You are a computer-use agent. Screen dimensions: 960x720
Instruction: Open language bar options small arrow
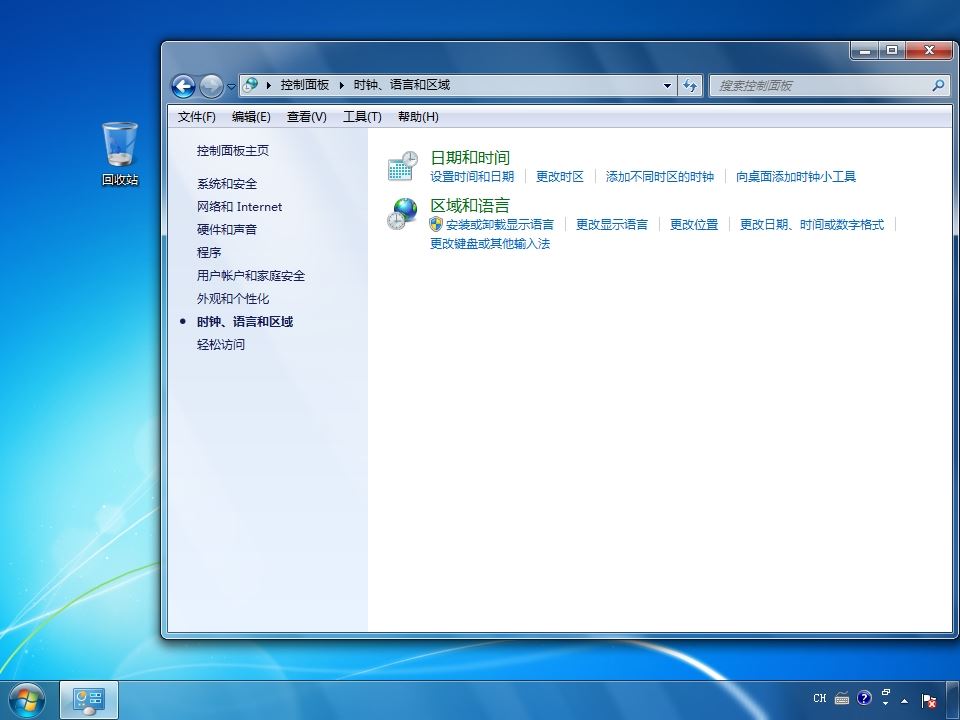[x=885, y=703]
